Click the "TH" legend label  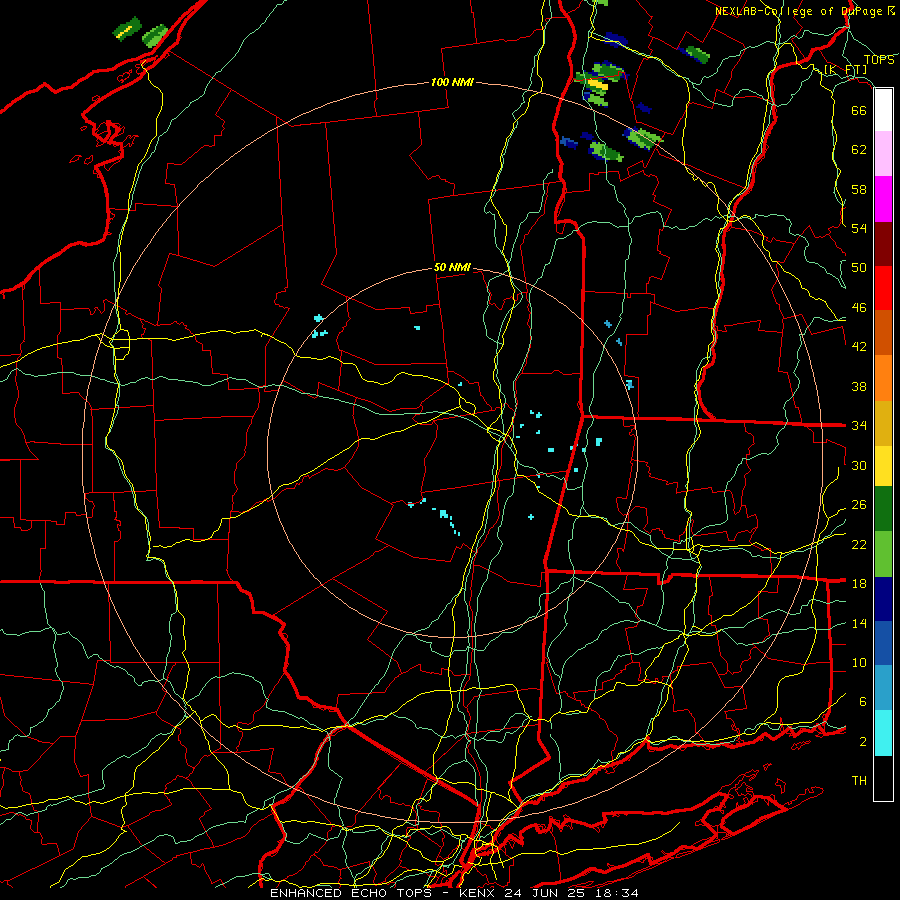tap(859, 781)
